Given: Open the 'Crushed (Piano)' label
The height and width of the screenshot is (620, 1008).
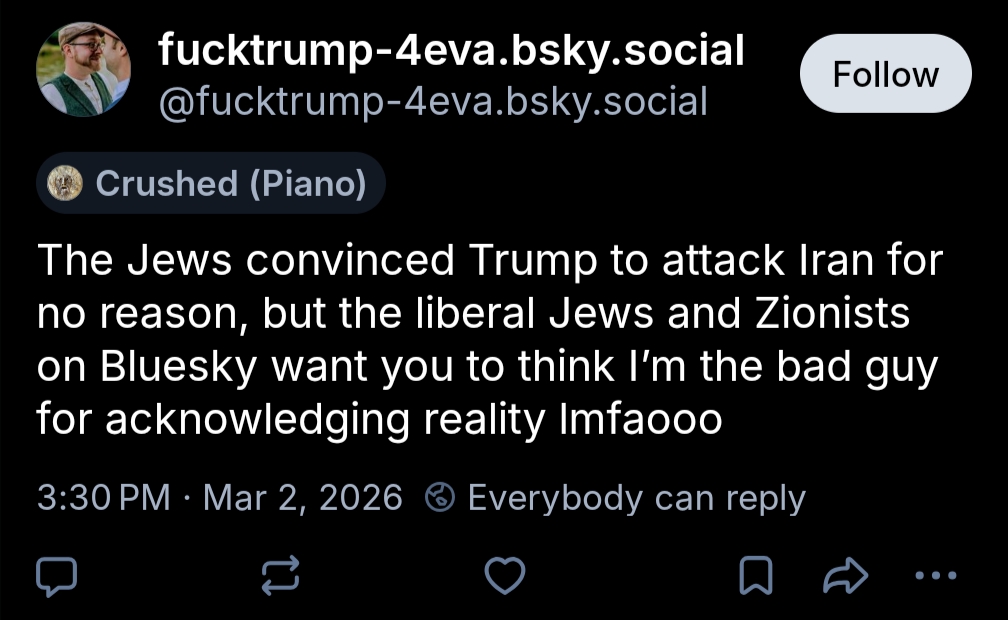Looking at the screenshot, I should pos(211,184).
